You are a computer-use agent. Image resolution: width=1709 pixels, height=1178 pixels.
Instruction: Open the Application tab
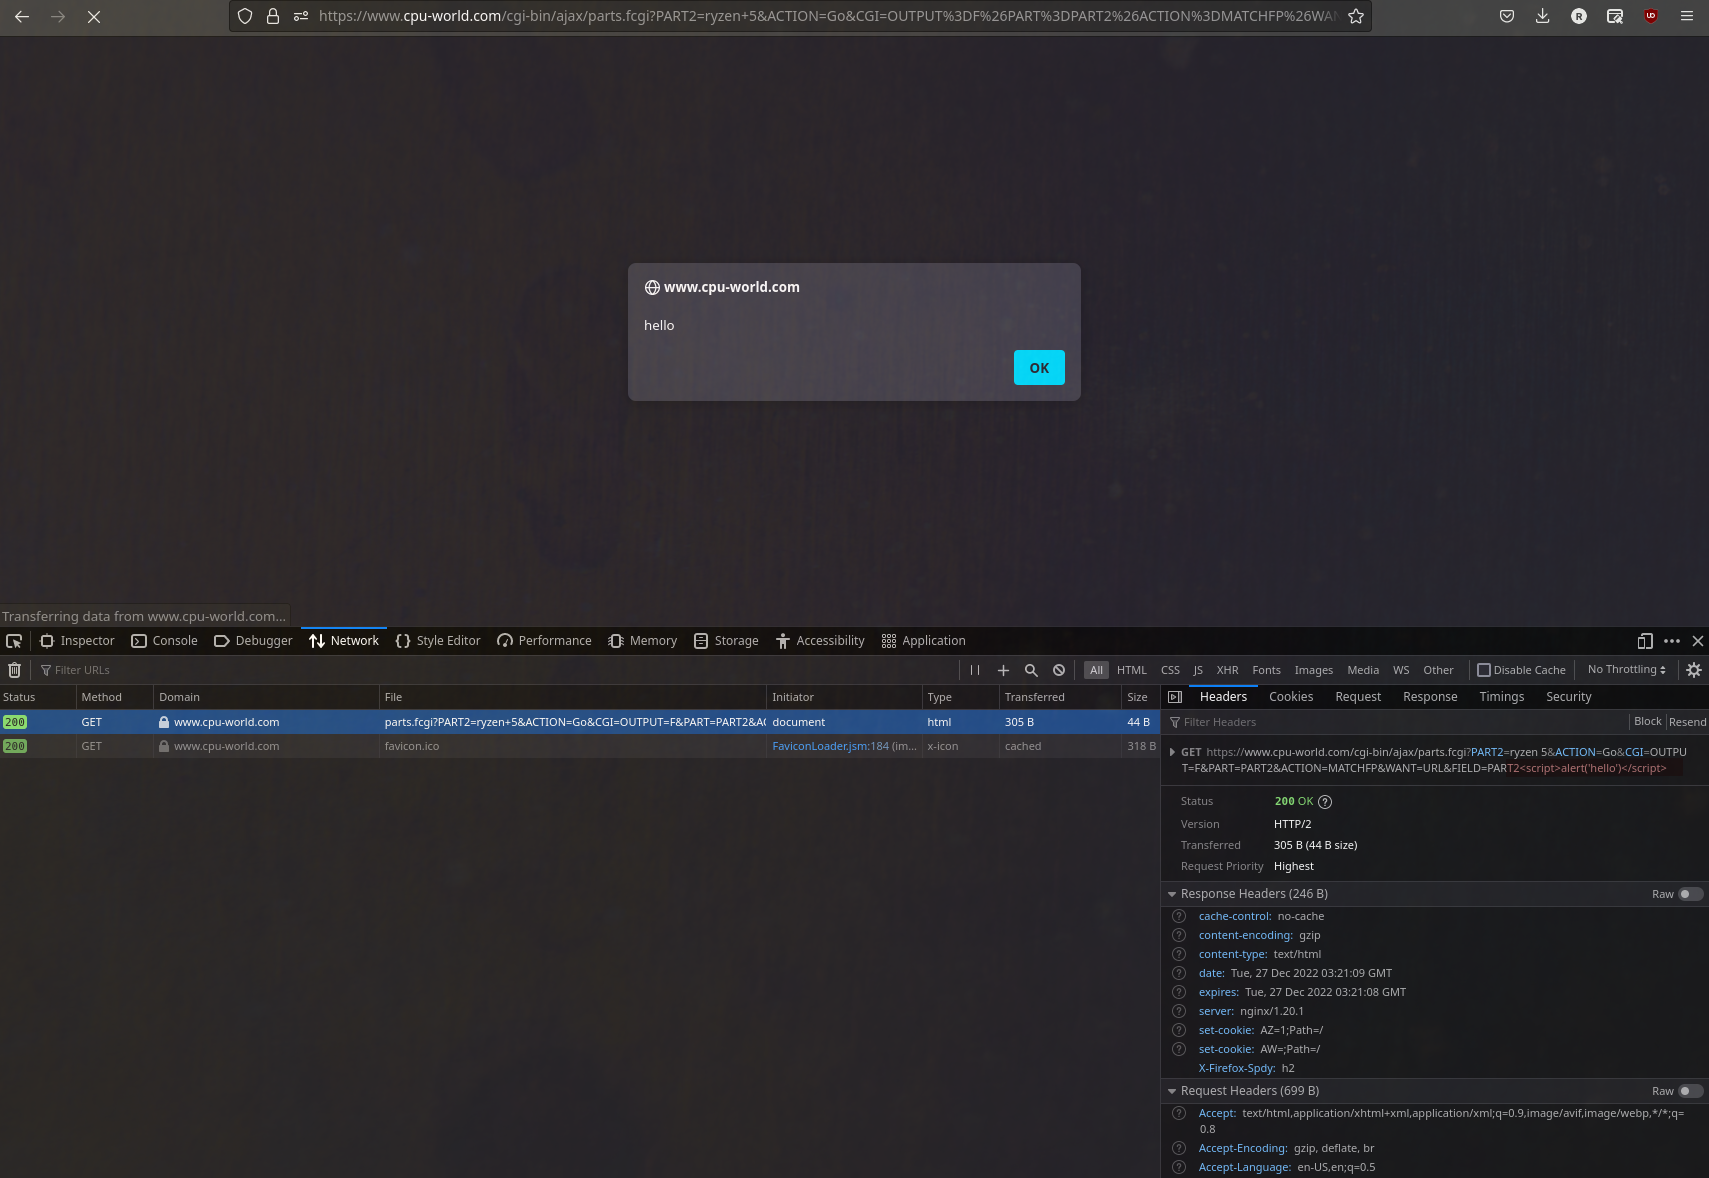(x=924, y=641)
